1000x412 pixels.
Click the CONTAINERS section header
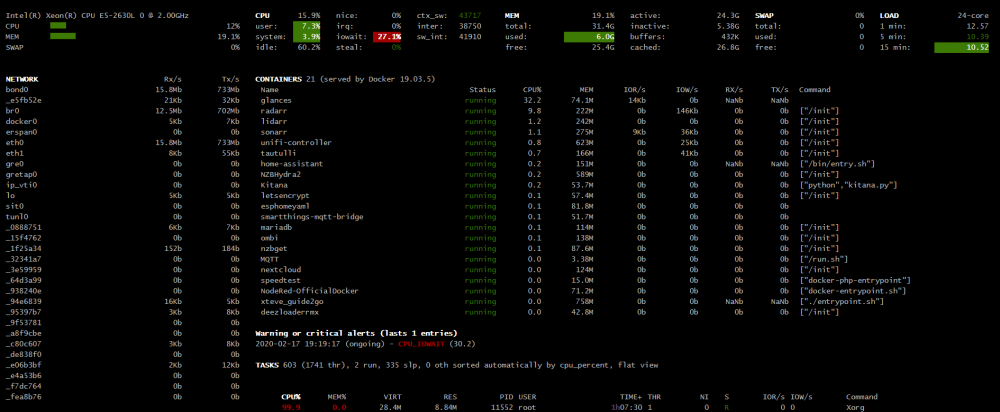tap(278, 79)
